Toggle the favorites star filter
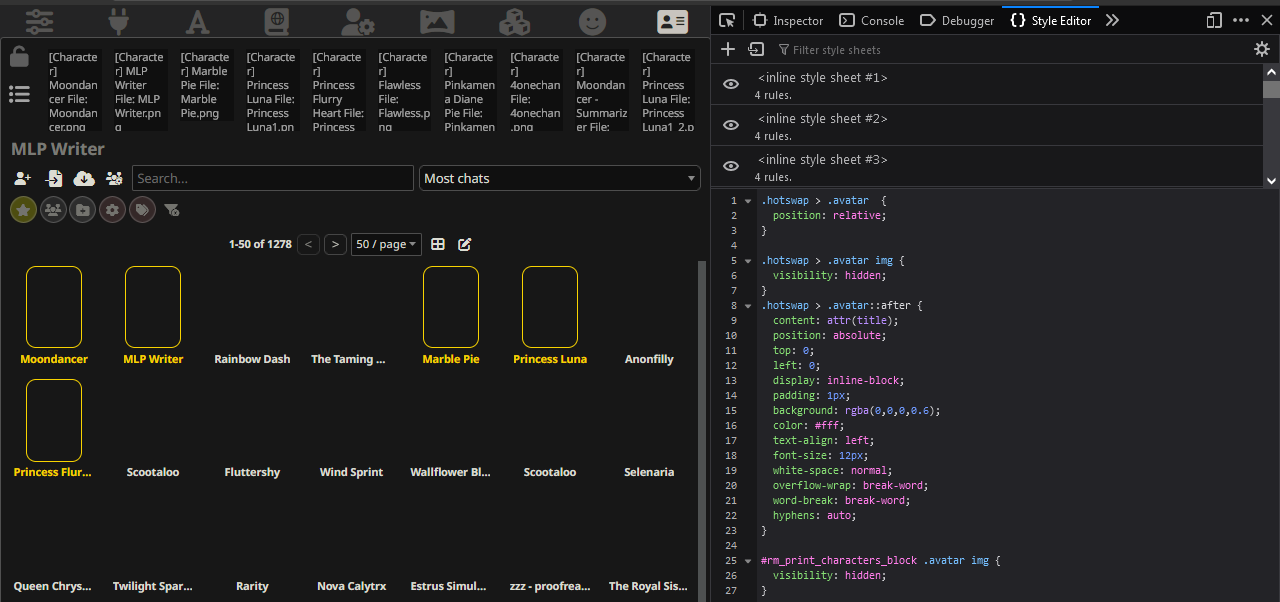The height and width of the screenshot is (602, 1280). 23,210
